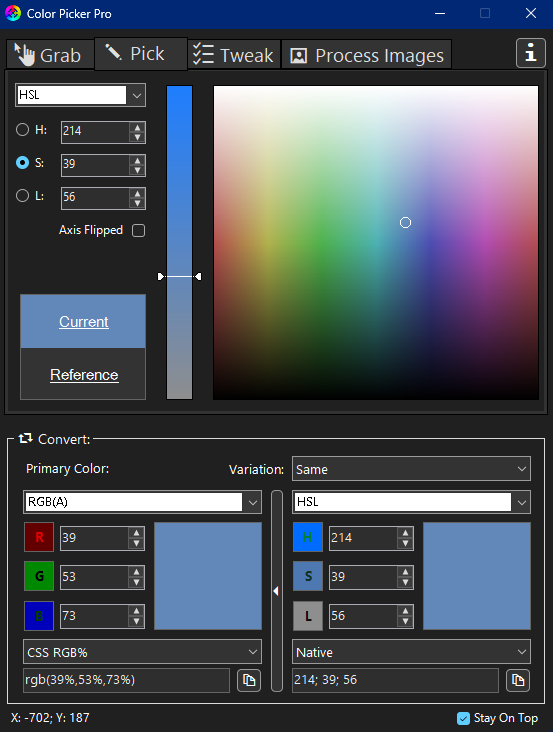Switch to the Pick tab

tap(141, 54)
